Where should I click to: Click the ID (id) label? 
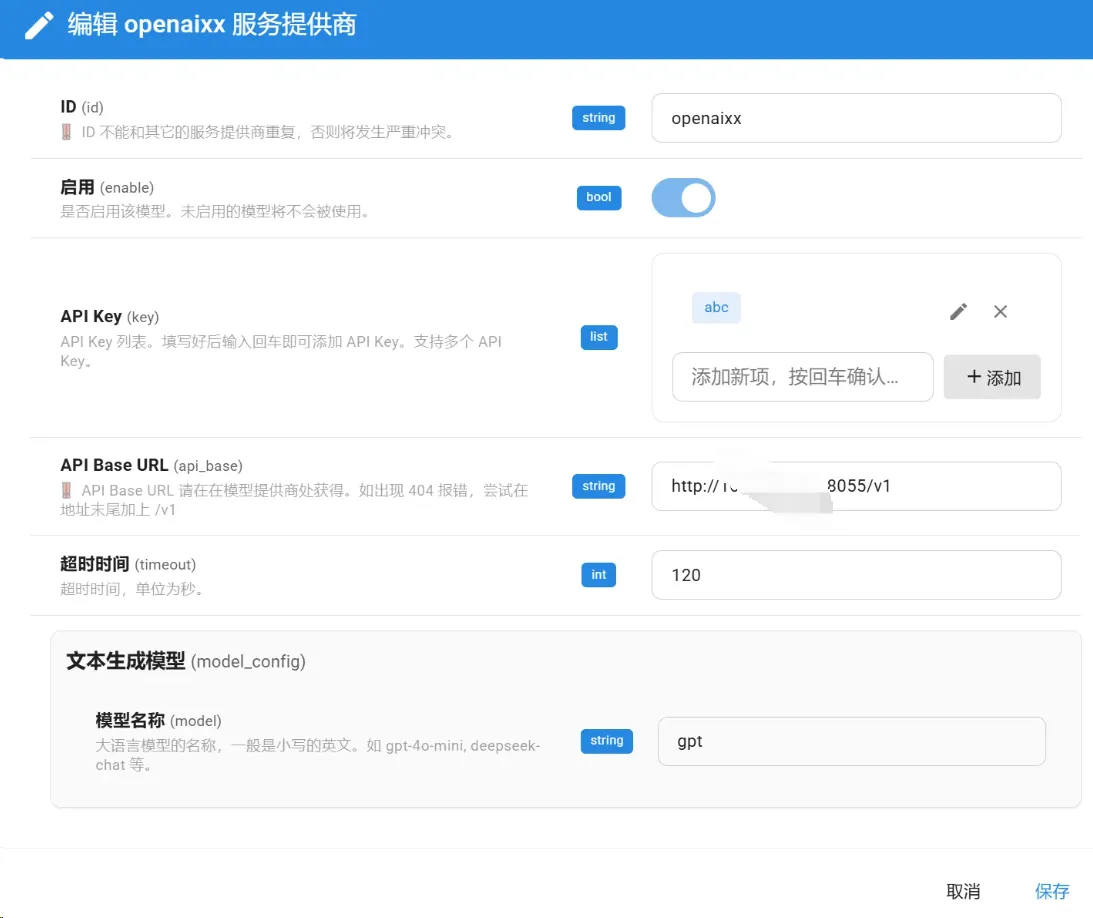click(x=82, y=107)
